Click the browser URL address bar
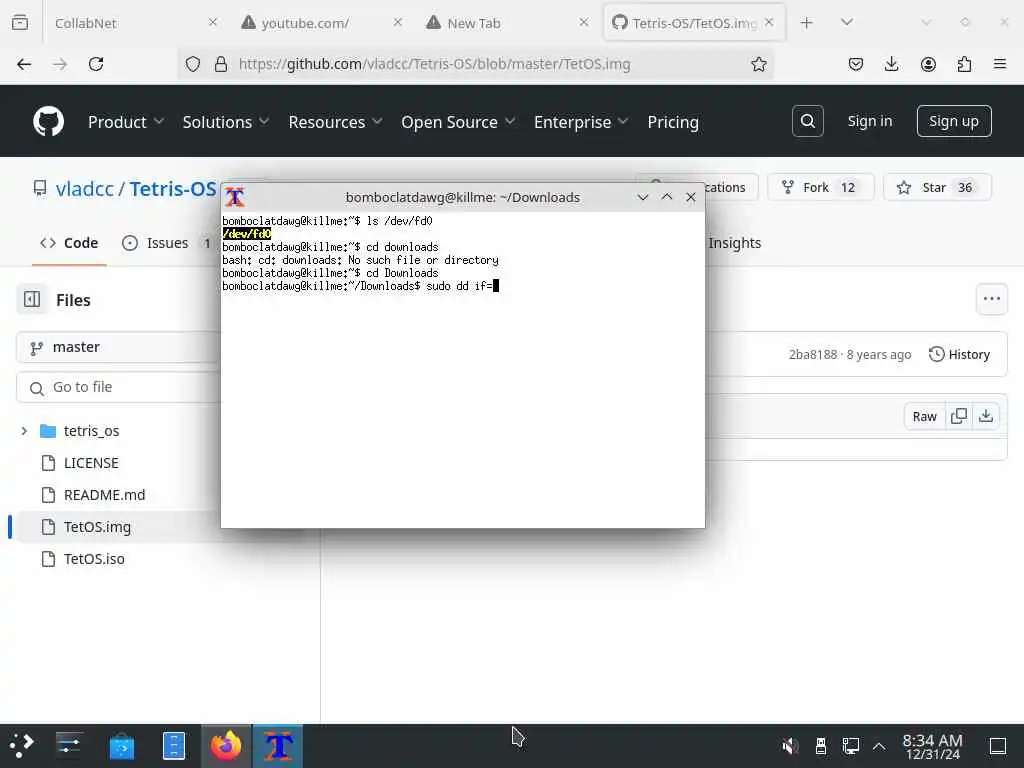 click(475, 64)
